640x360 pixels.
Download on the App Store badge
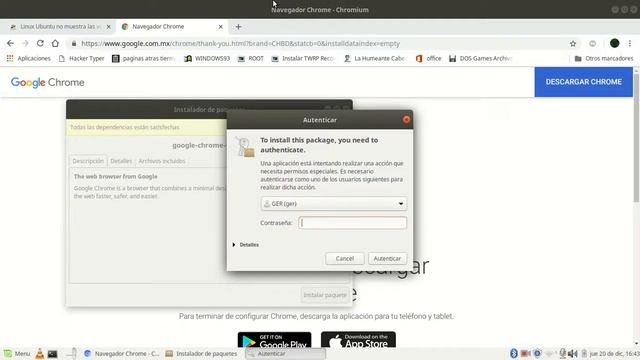coord(358,340)
